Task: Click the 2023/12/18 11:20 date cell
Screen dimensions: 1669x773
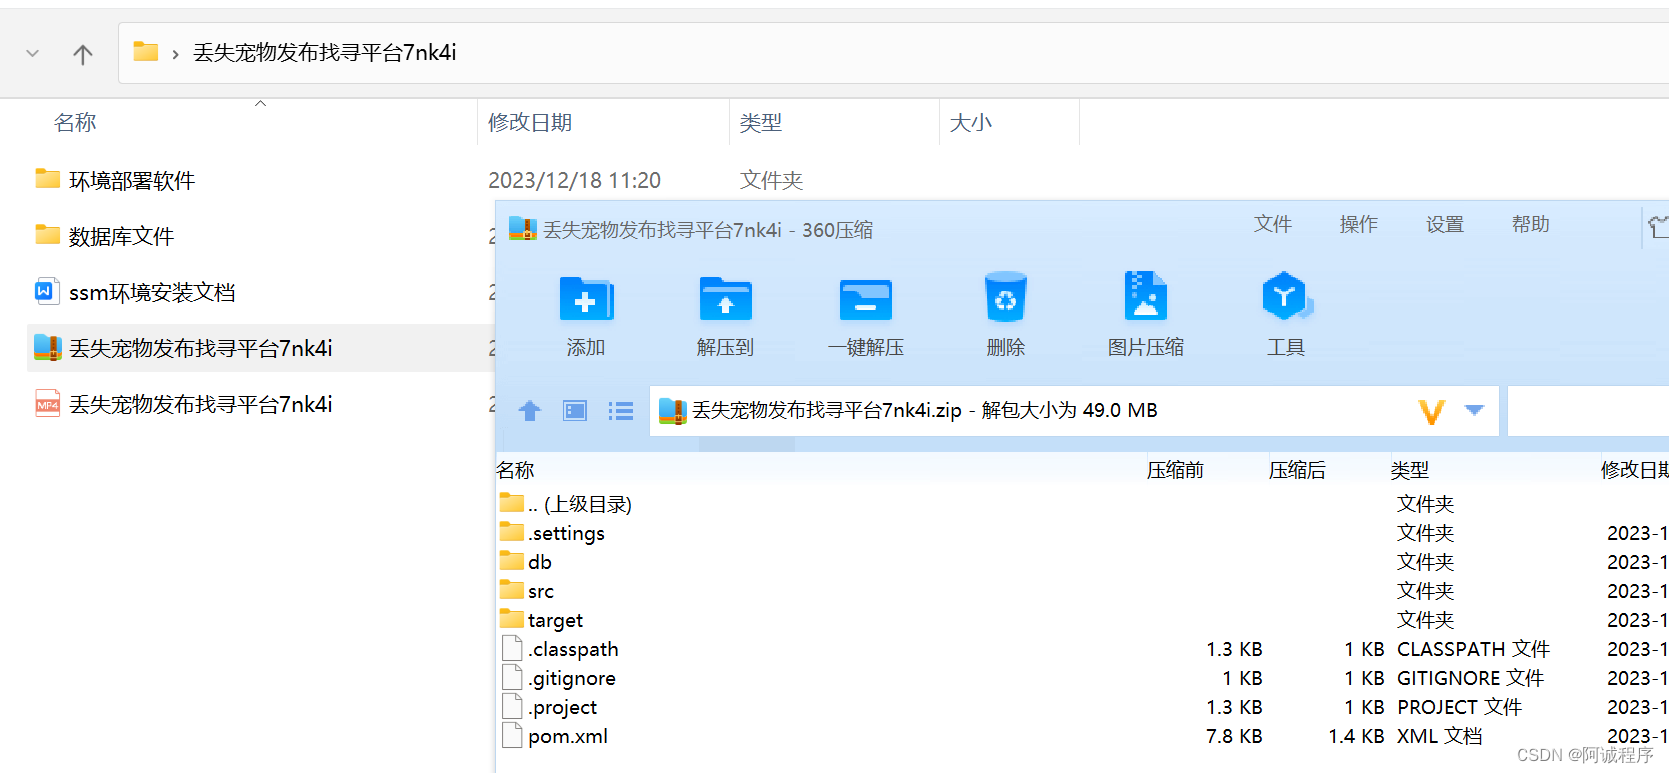Action: coord(574,180)
